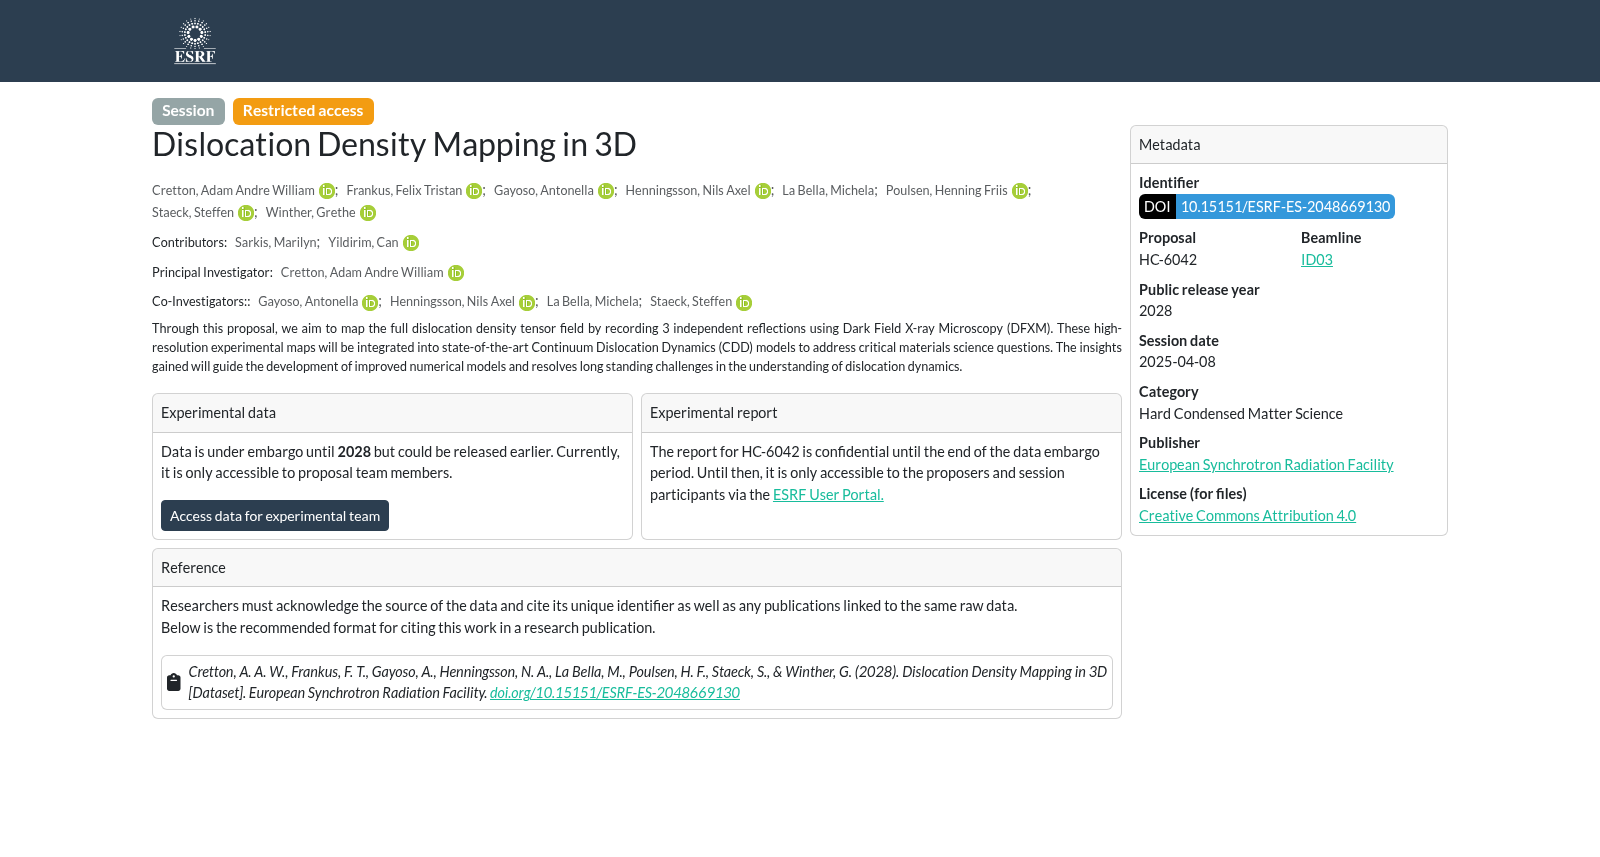Open ORCID icon beside Principal Investigator Cretton

[456, 273]
